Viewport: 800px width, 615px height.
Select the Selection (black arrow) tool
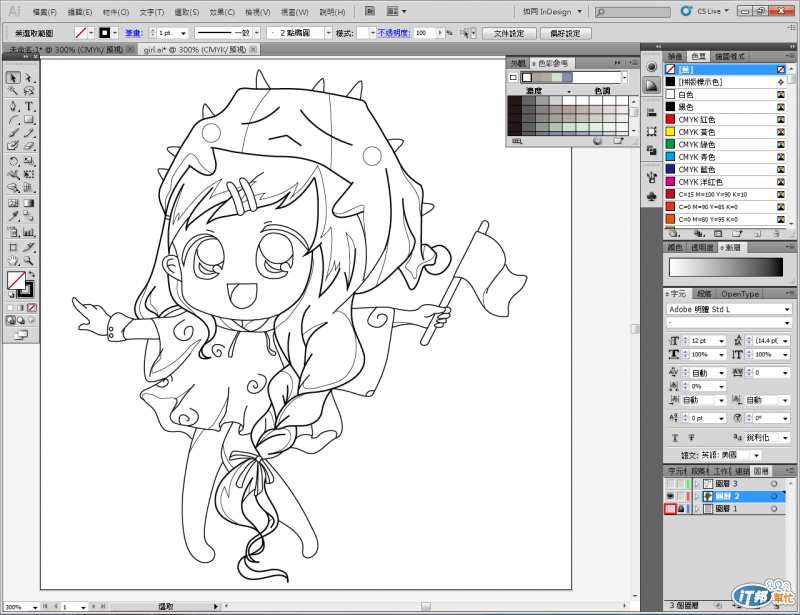coord(13,77)
